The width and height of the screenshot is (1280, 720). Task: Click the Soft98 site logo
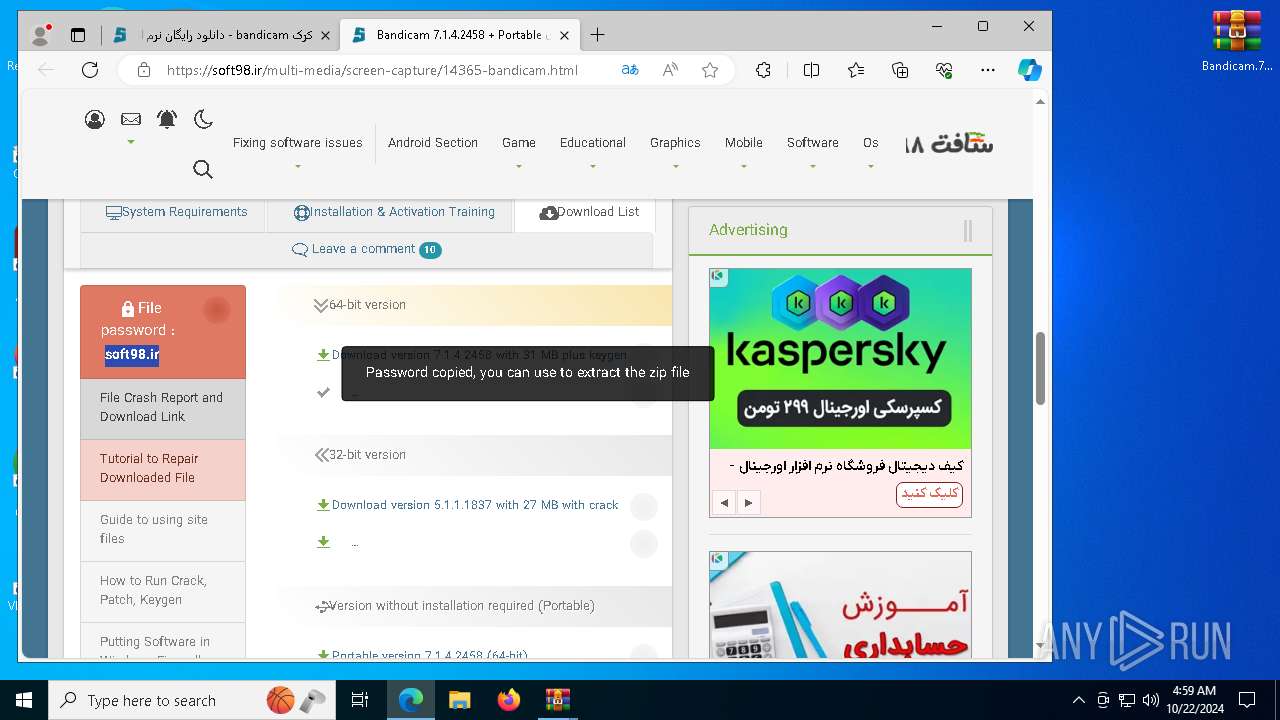point(949,143)
